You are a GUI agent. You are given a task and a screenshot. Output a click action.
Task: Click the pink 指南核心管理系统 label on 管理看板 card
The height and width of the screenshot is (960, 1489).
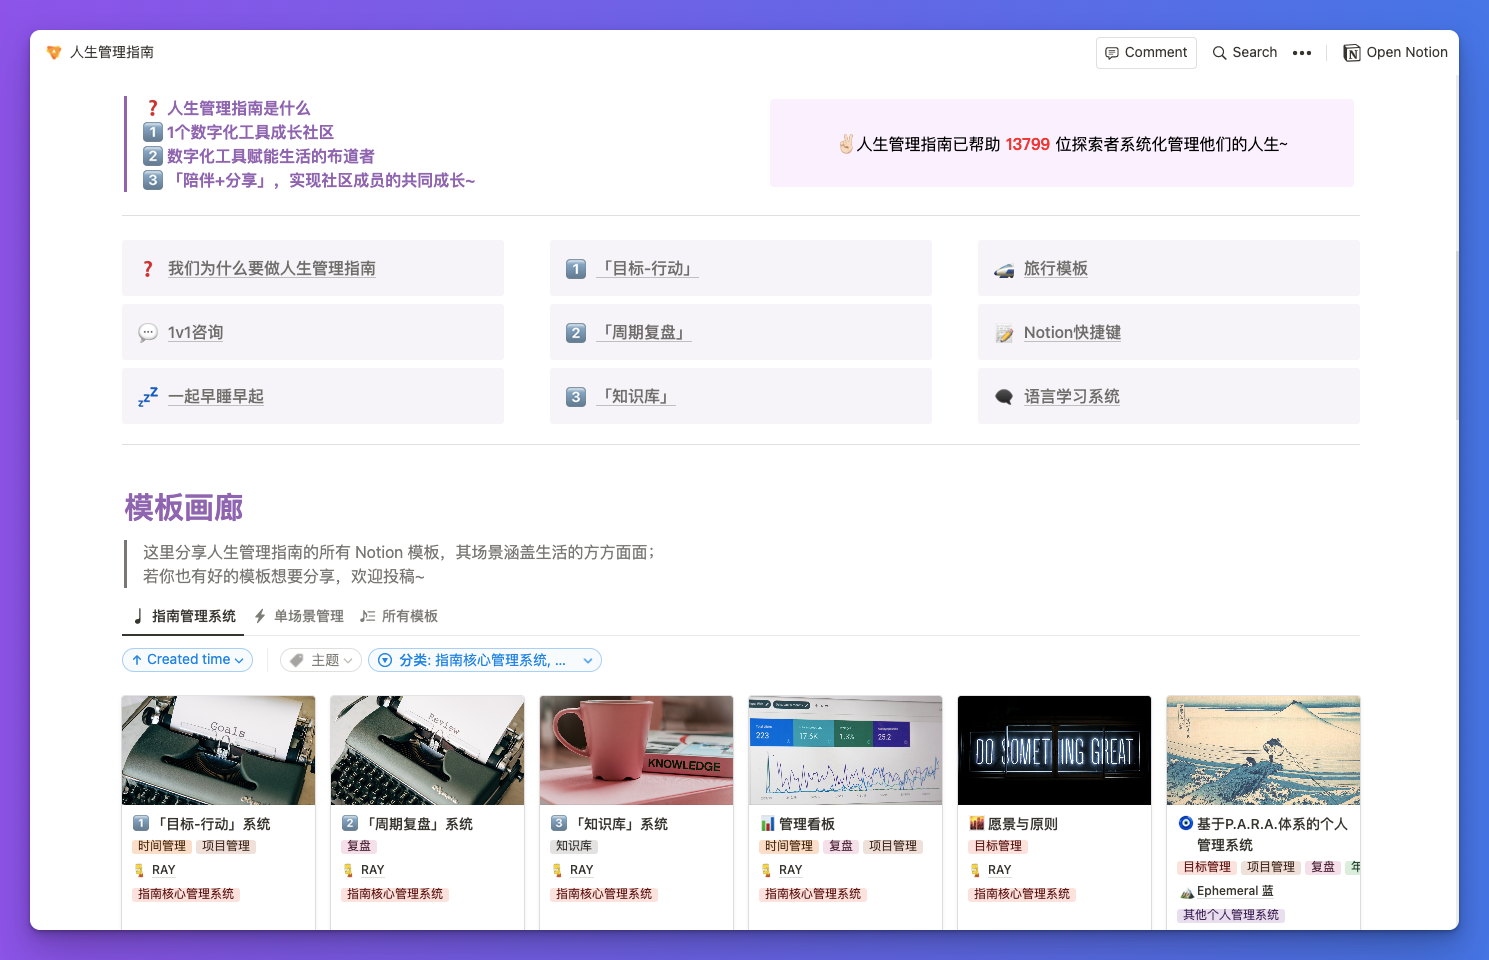coord(812,894)
